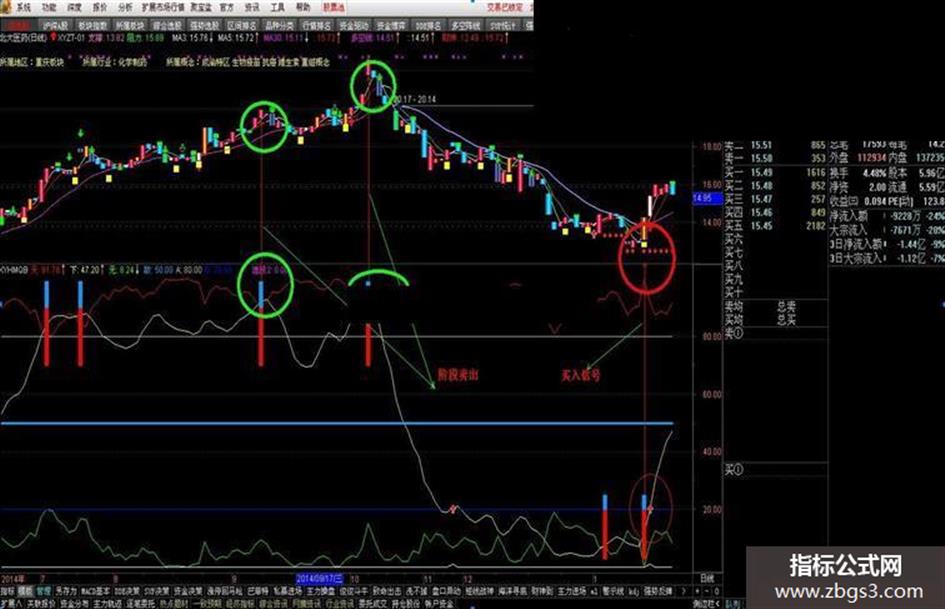This screenshot has width=945, height=609.
Task: Select the 指标 tab in the bottom bar
Action: 7,591
